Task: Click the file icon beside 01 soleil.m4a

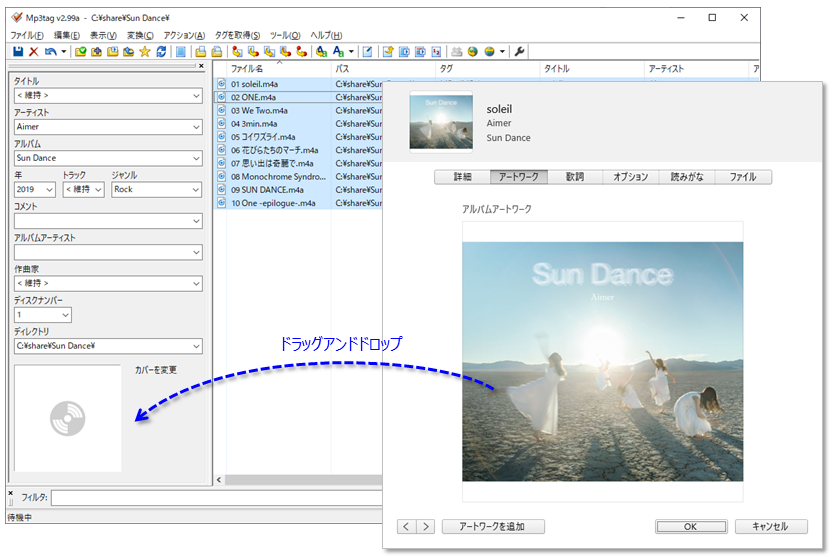Action: click(x=222, y=83)
